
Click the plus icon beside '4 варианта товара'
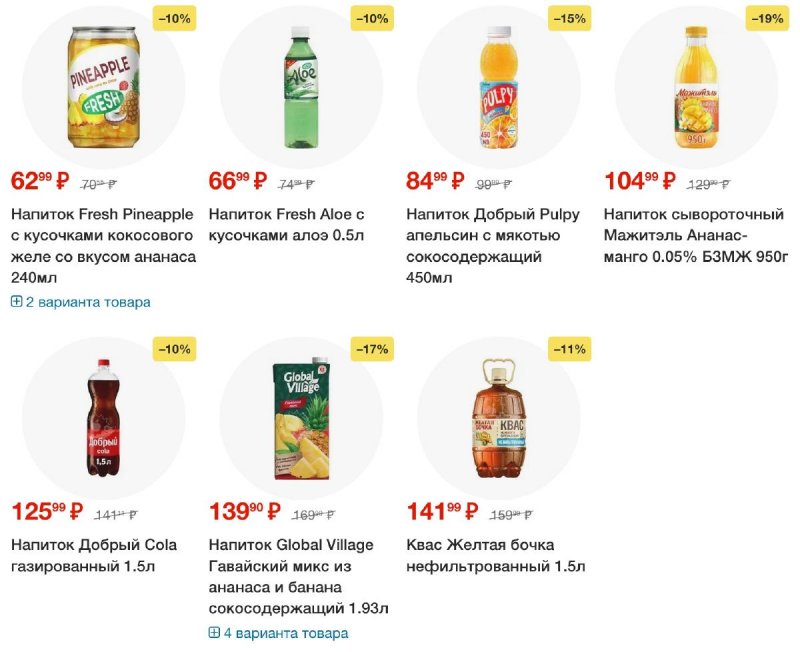214,633
